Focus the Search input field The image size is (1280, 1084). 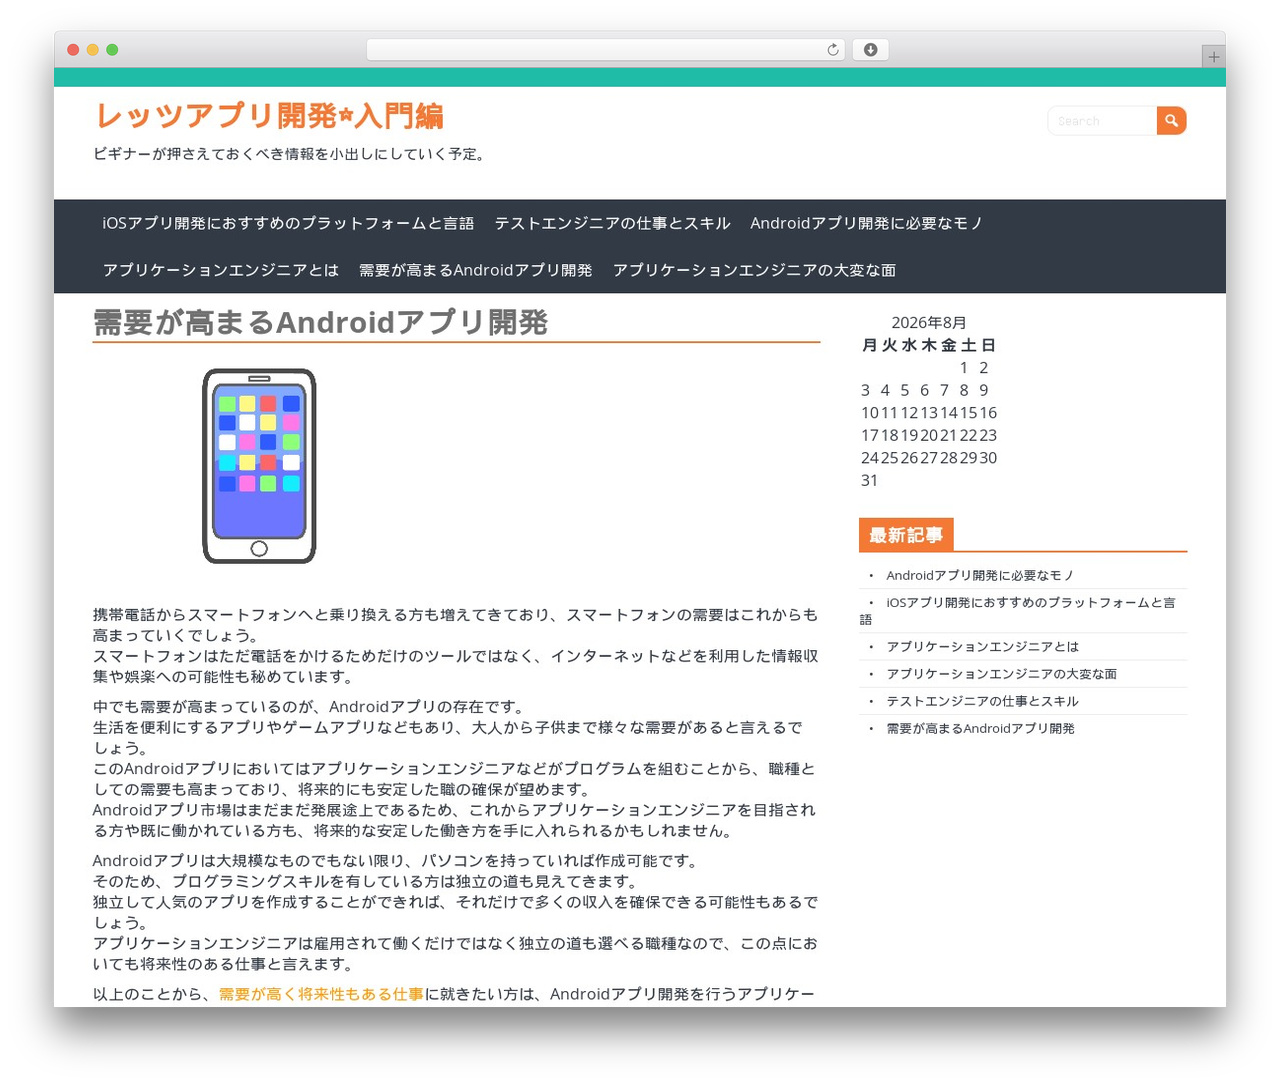pyautogui.click(x=1102, y=121)
